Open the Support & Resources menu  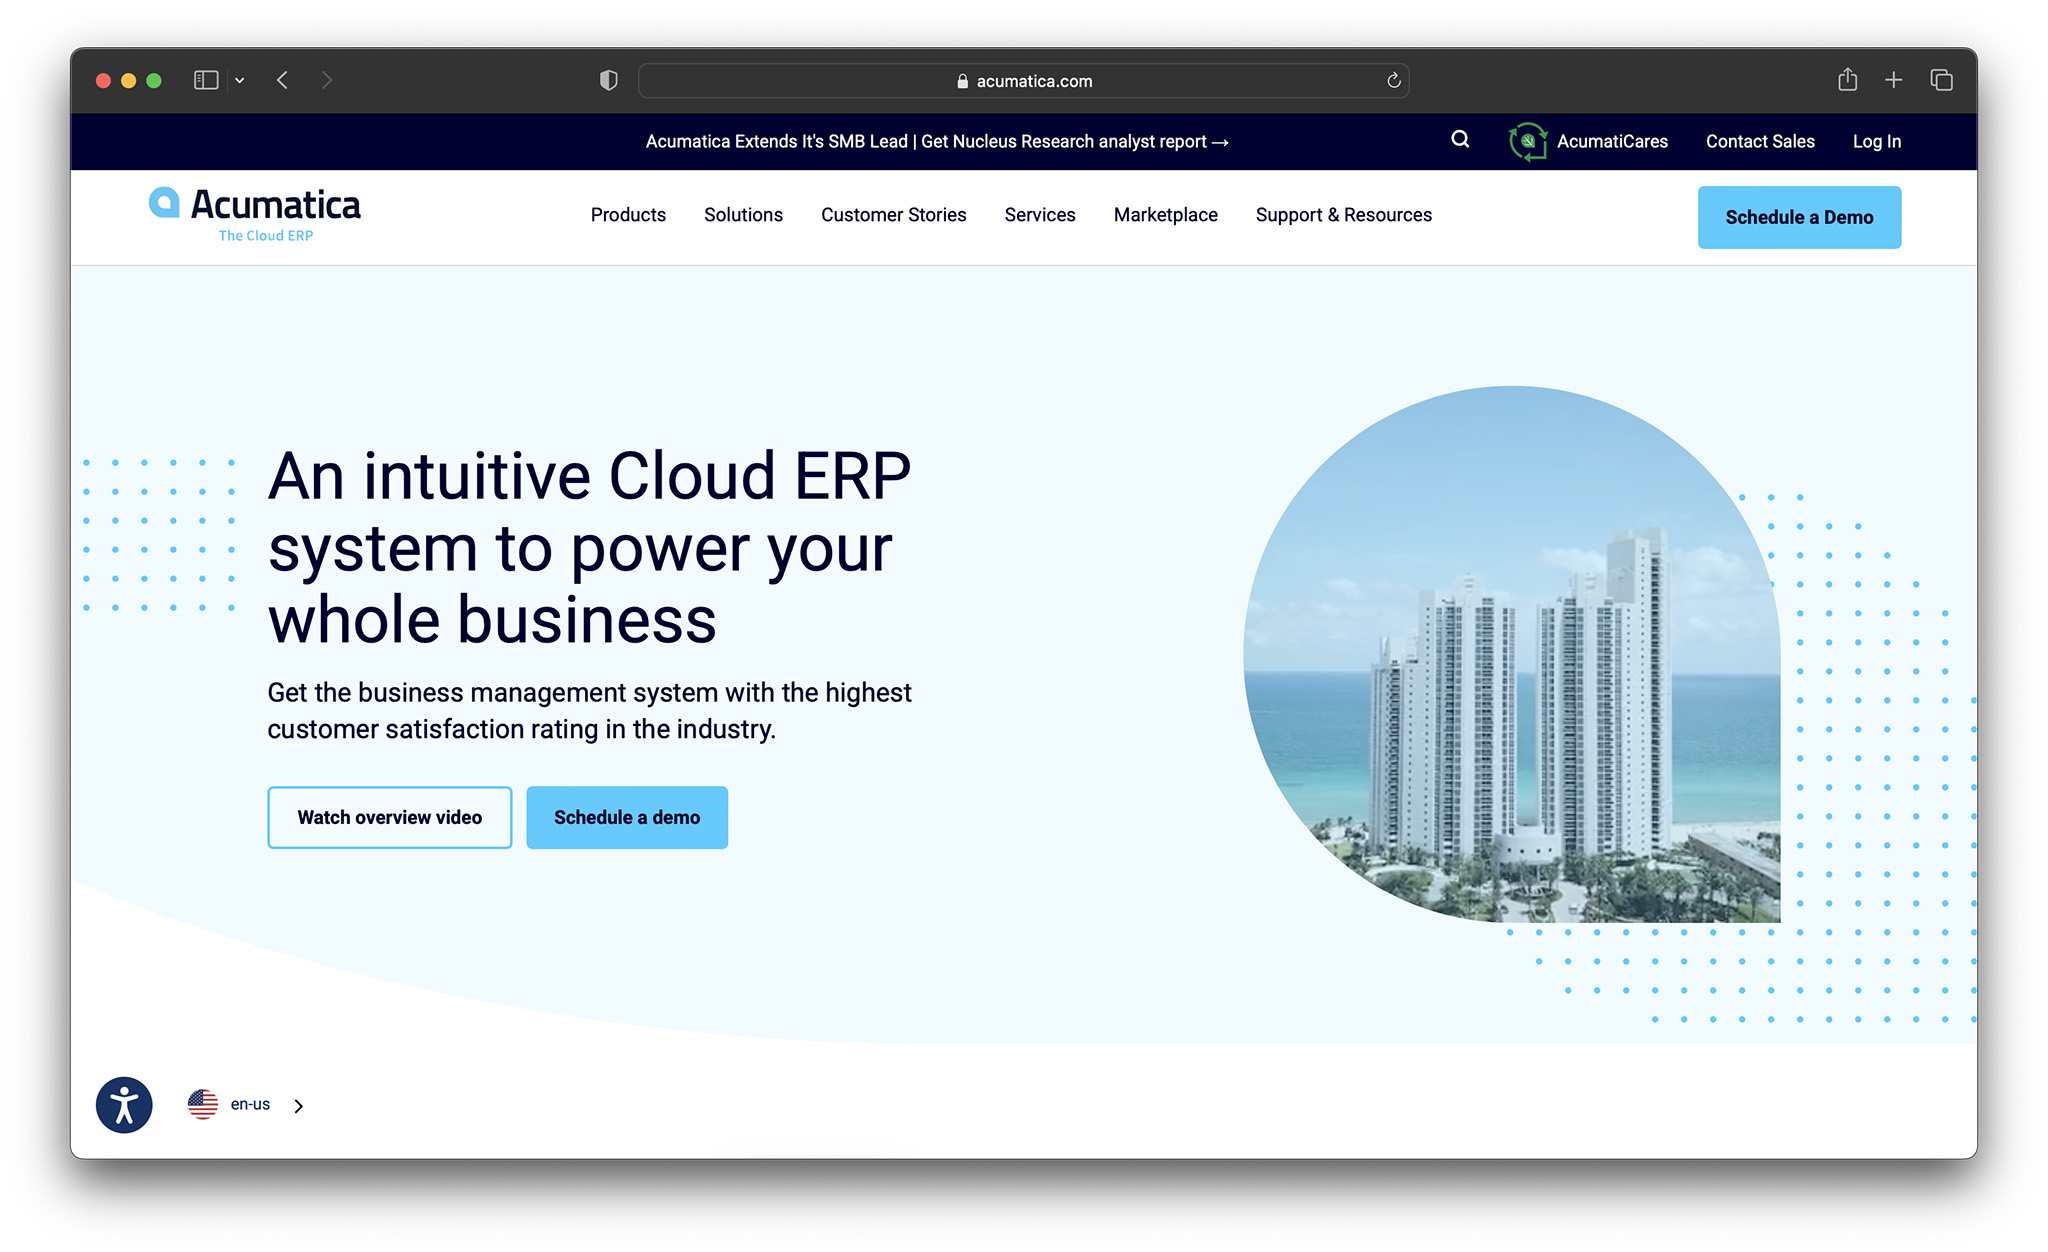coord(1343,214)
